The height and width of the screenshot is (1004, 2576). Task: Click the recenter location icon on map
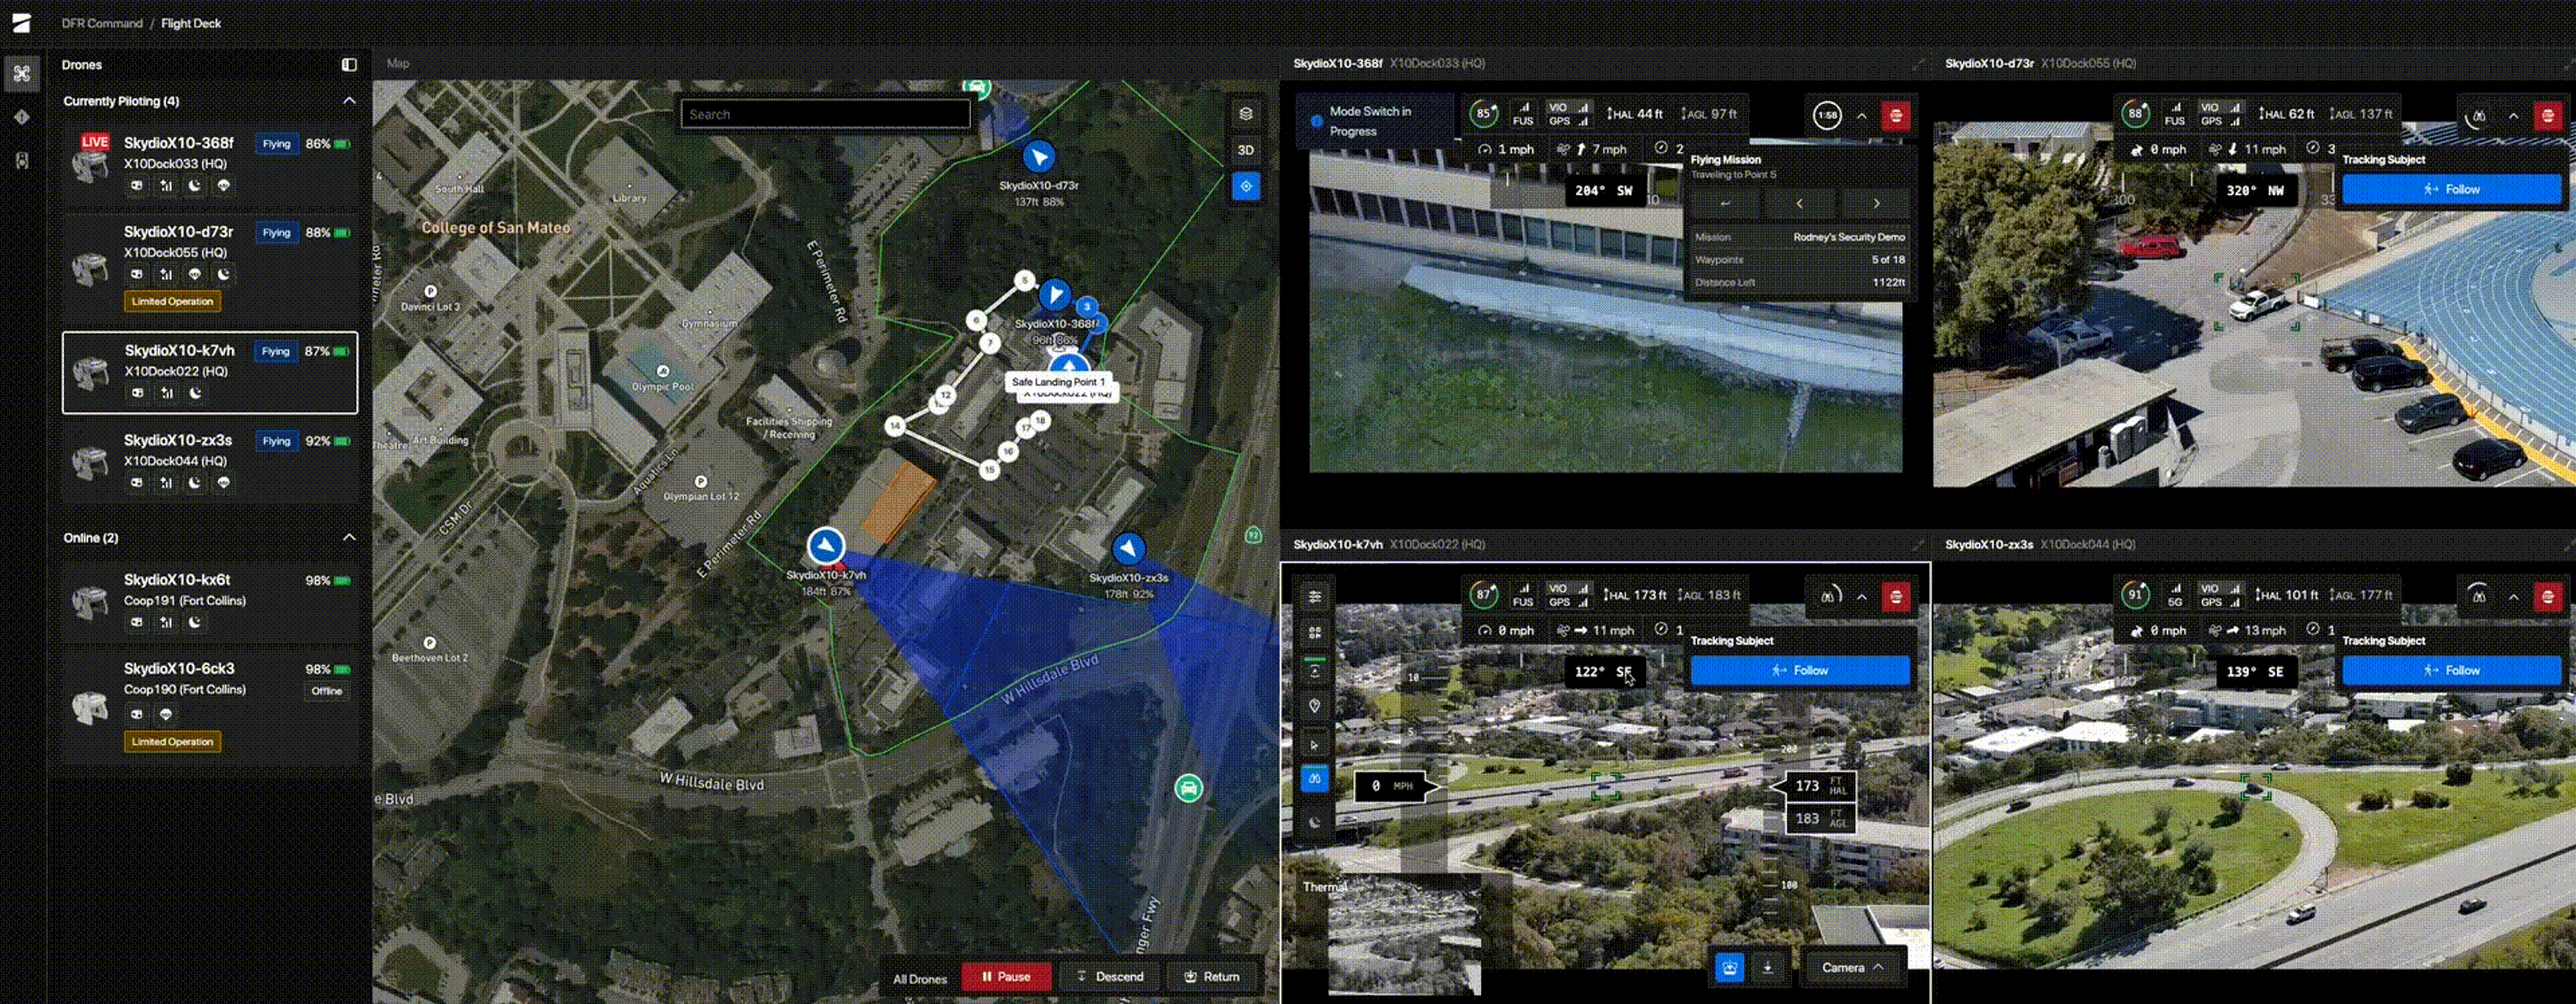click(1245, 186)
